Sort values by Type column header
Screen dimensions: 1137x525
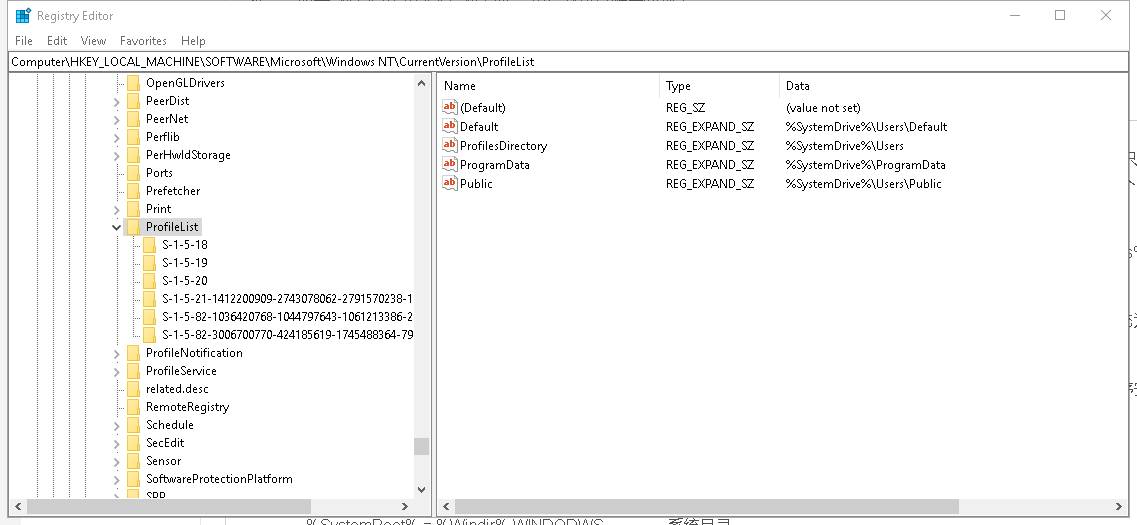point(720,86)
